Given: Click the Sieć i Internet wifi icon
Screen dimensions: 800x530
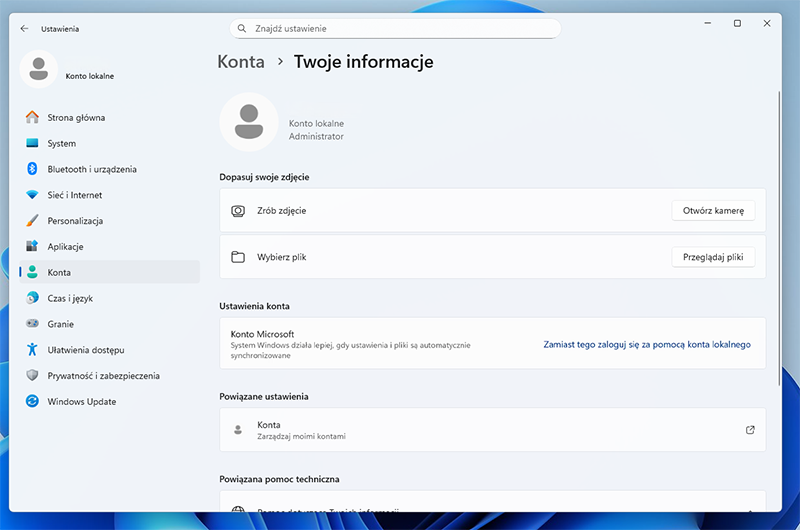Looking at the screenshot, I should (32, 195).
